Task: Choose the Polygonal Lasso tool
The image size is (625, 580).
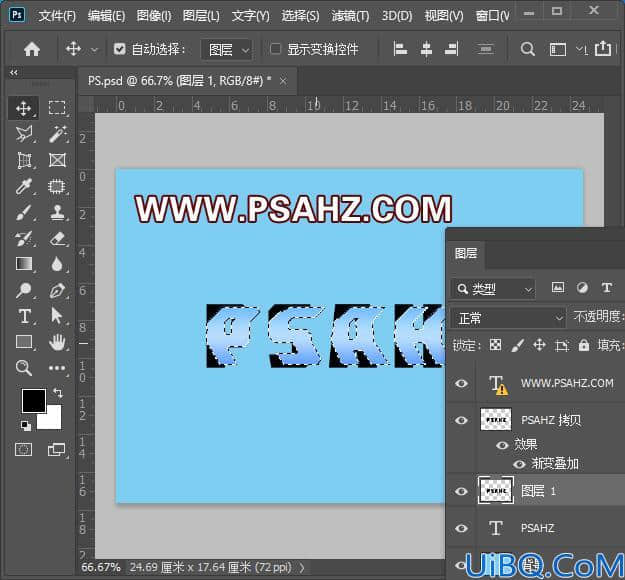Action: point(24,134)
